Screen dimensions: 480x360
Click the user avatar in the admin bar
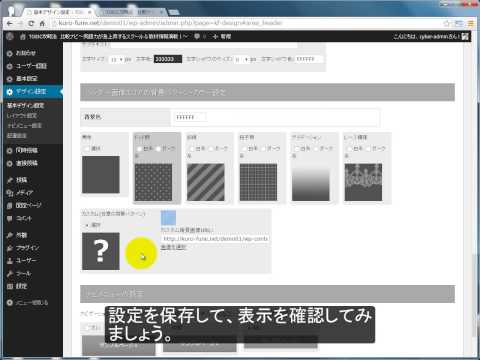[x=466, y=36]
